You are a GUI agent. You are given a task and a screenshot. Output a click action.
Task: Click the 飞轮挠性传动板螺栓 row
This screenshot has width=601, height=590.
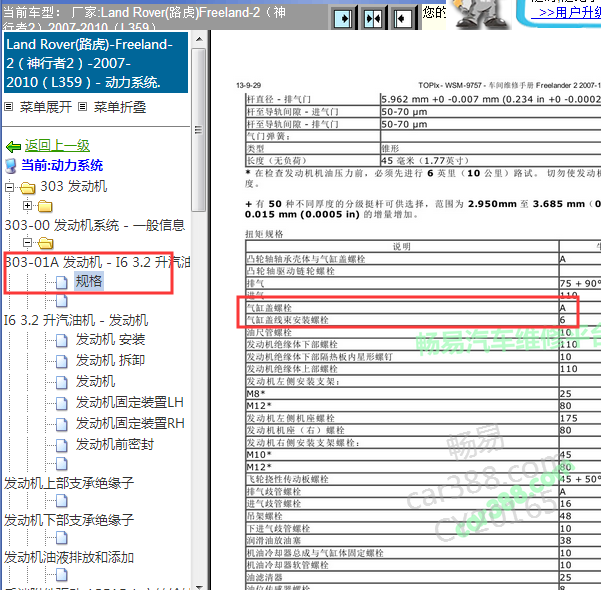pos(423,479)
